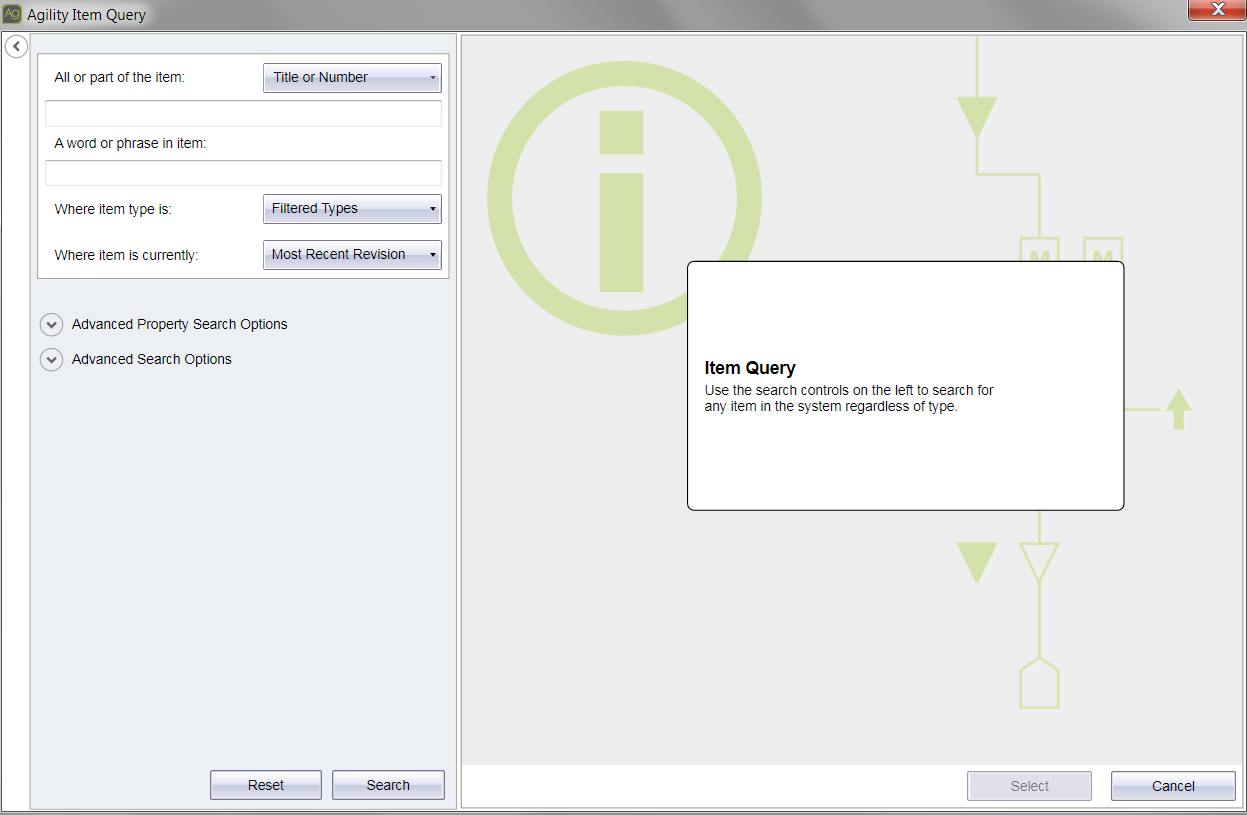Click the 'Item Query' heading text

click(750, 368)
